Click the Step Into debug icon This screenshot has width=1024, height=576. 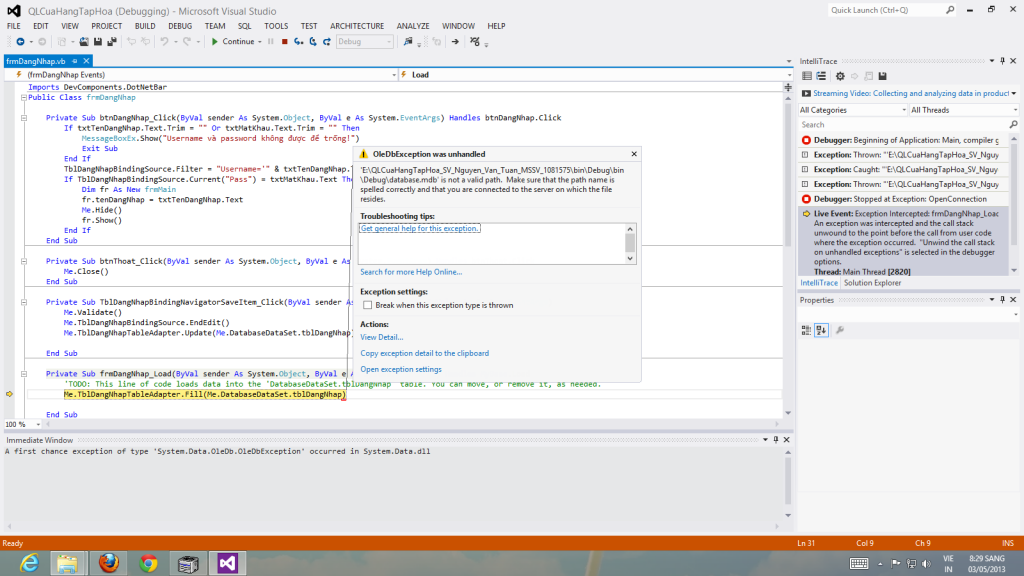pos(298,42)
